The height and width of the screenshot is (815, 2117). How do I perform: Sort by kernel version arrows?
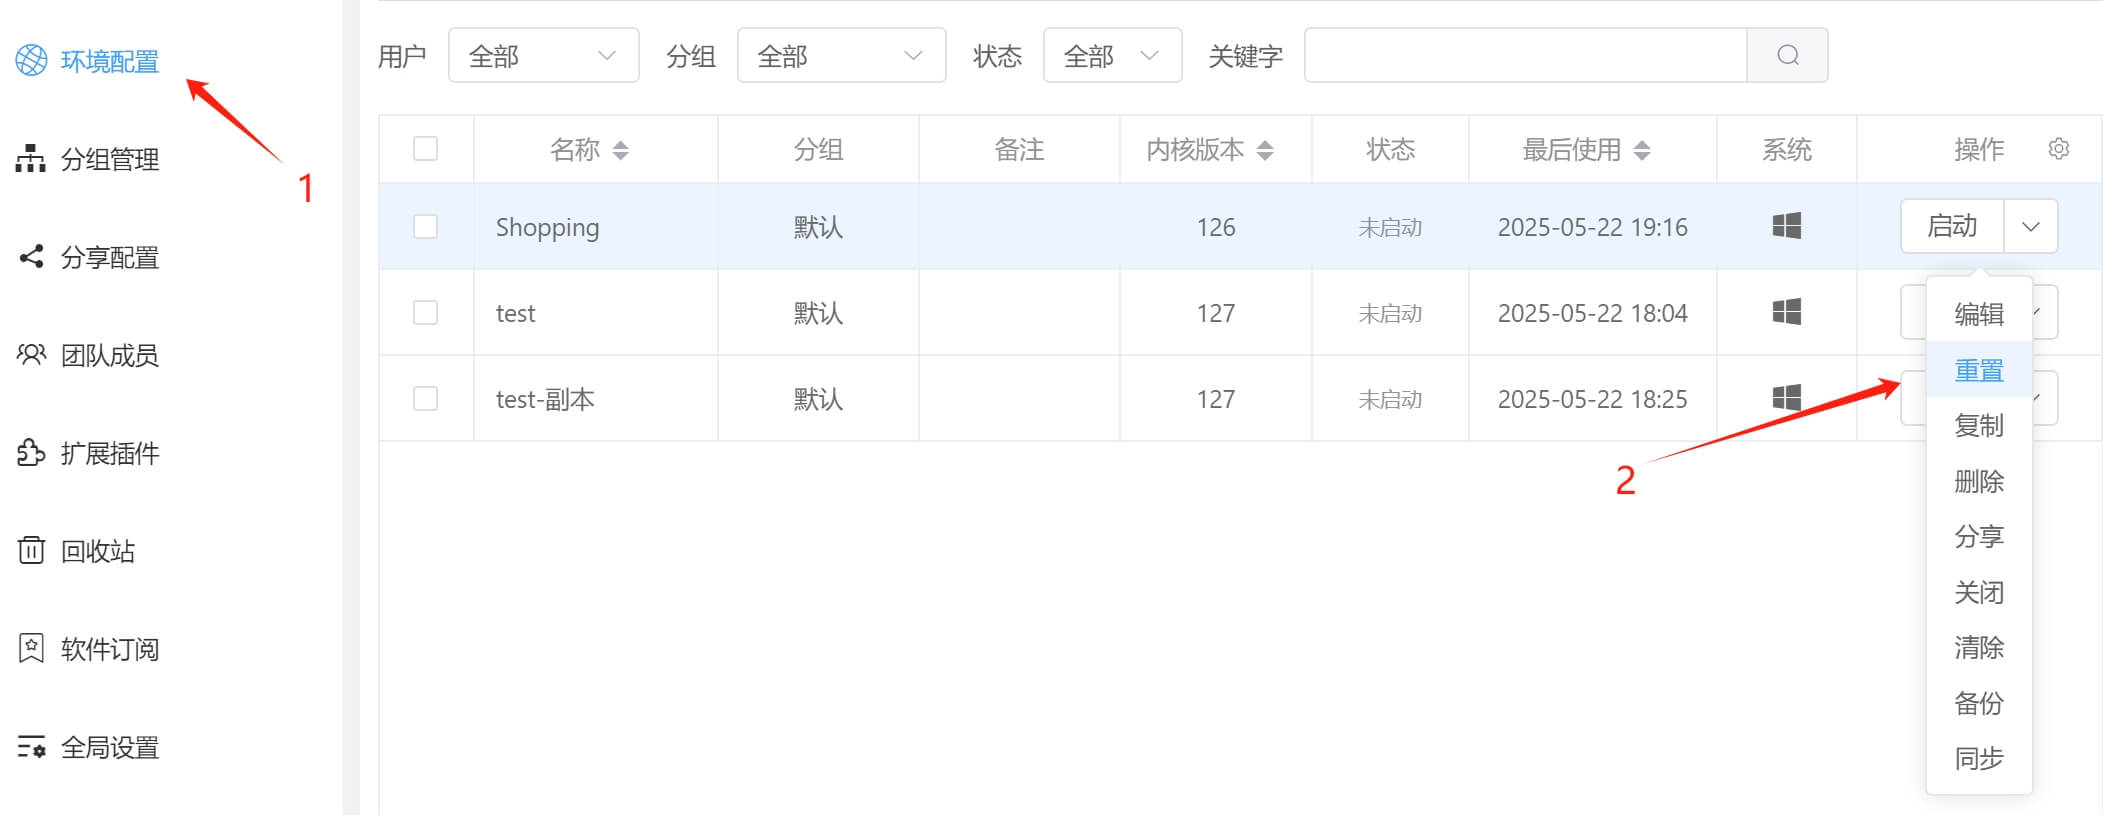tap(1265, 150)
